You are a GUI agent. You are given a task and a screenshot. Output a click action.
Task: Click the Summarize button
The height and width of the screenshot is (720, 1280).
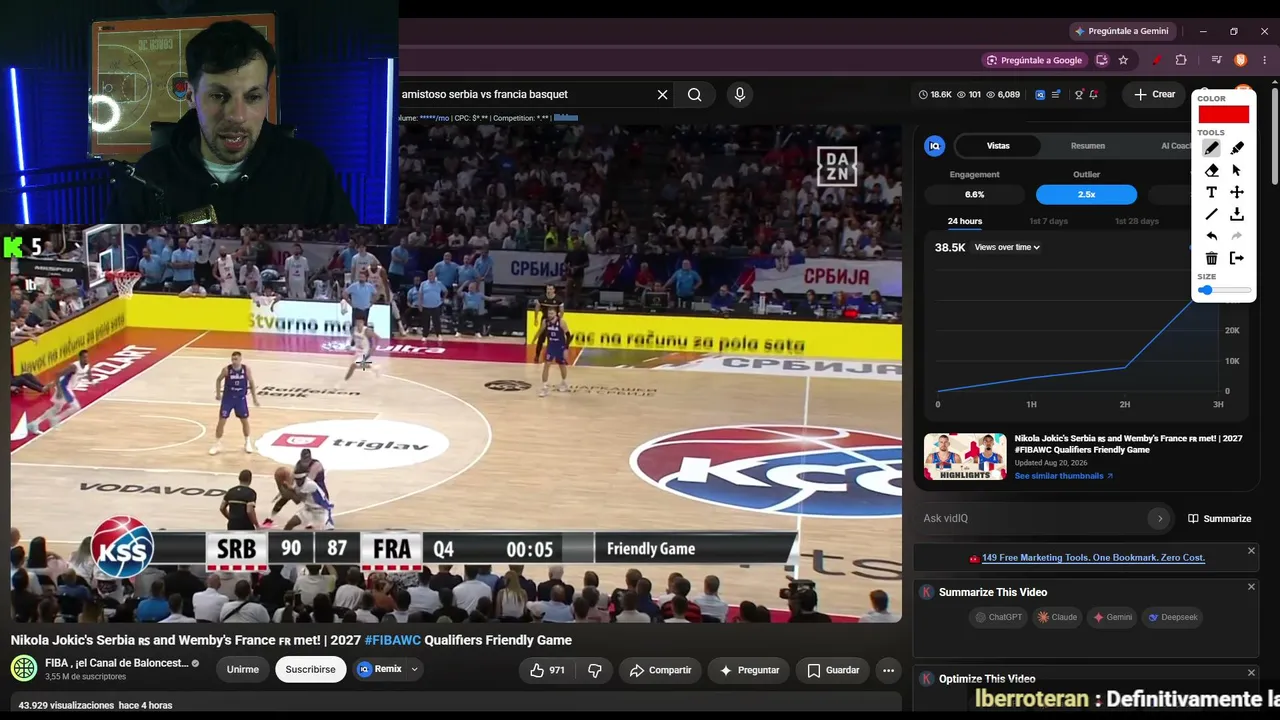(1219, 518)
